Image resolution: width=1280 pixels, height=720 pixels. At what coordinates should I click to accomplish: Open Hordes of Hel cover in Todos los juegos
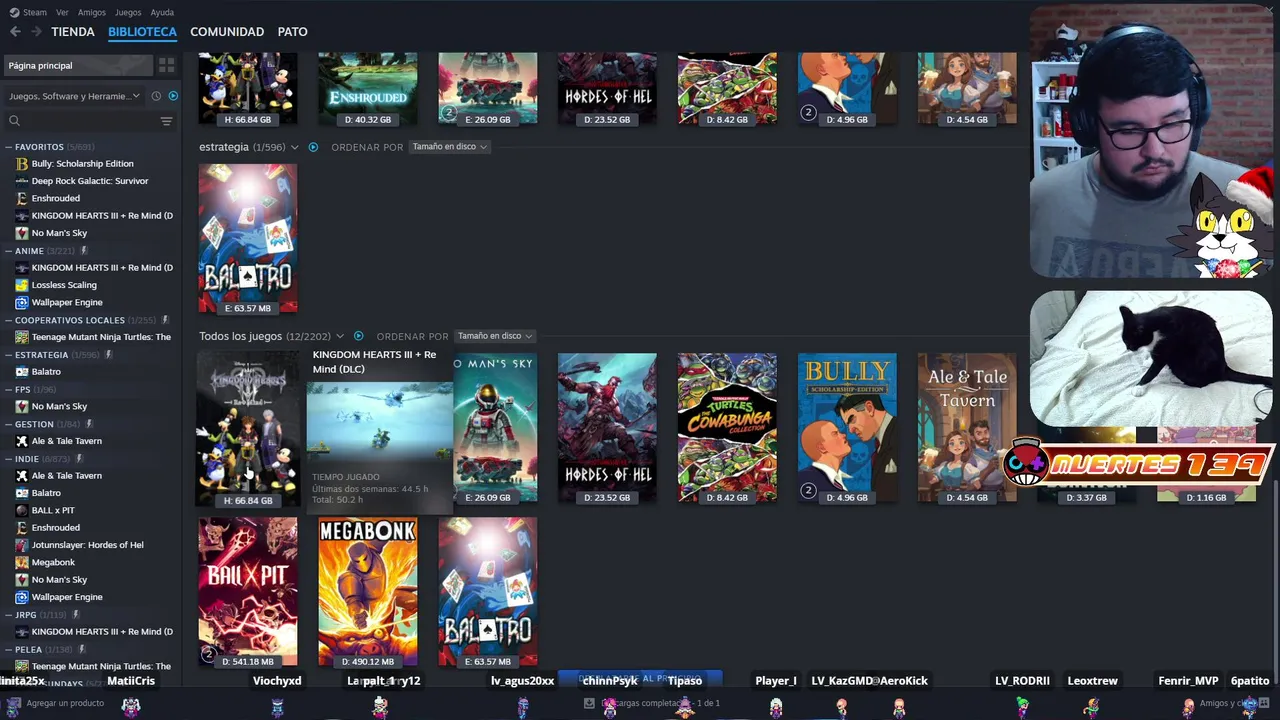tap(607, 428)
